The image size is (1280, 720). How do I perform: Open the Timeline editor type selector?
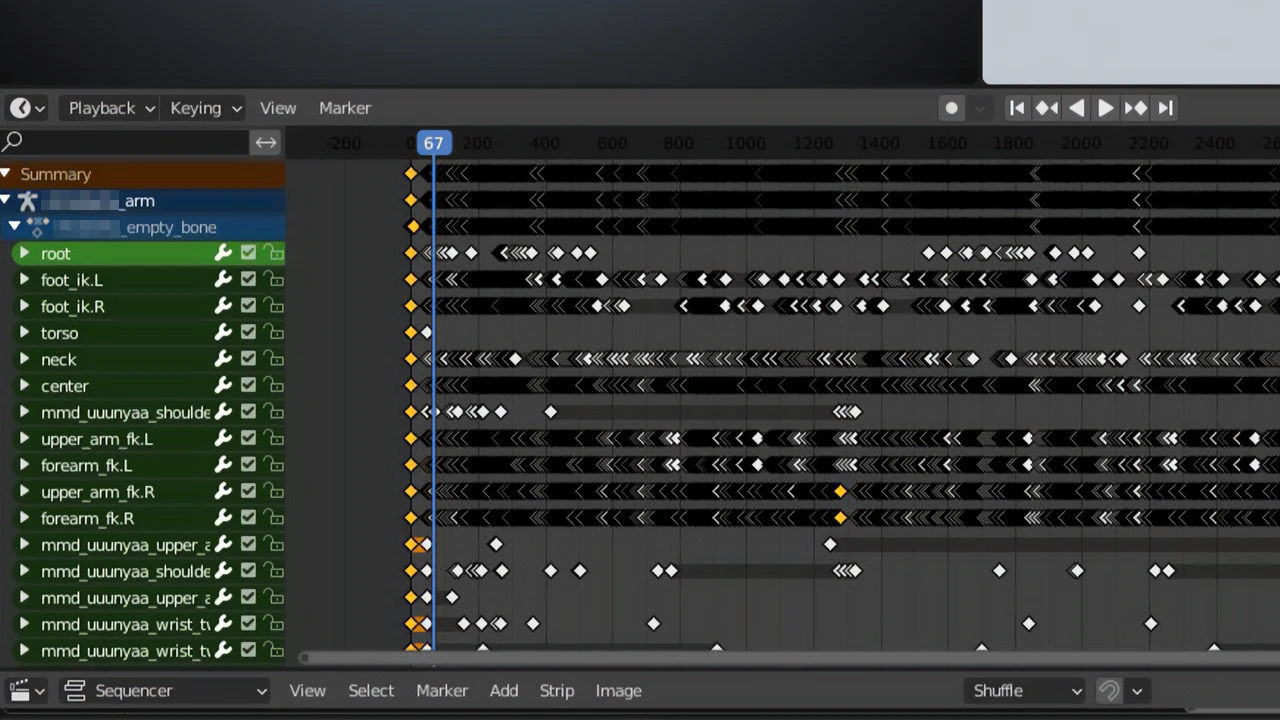[27, 108]
